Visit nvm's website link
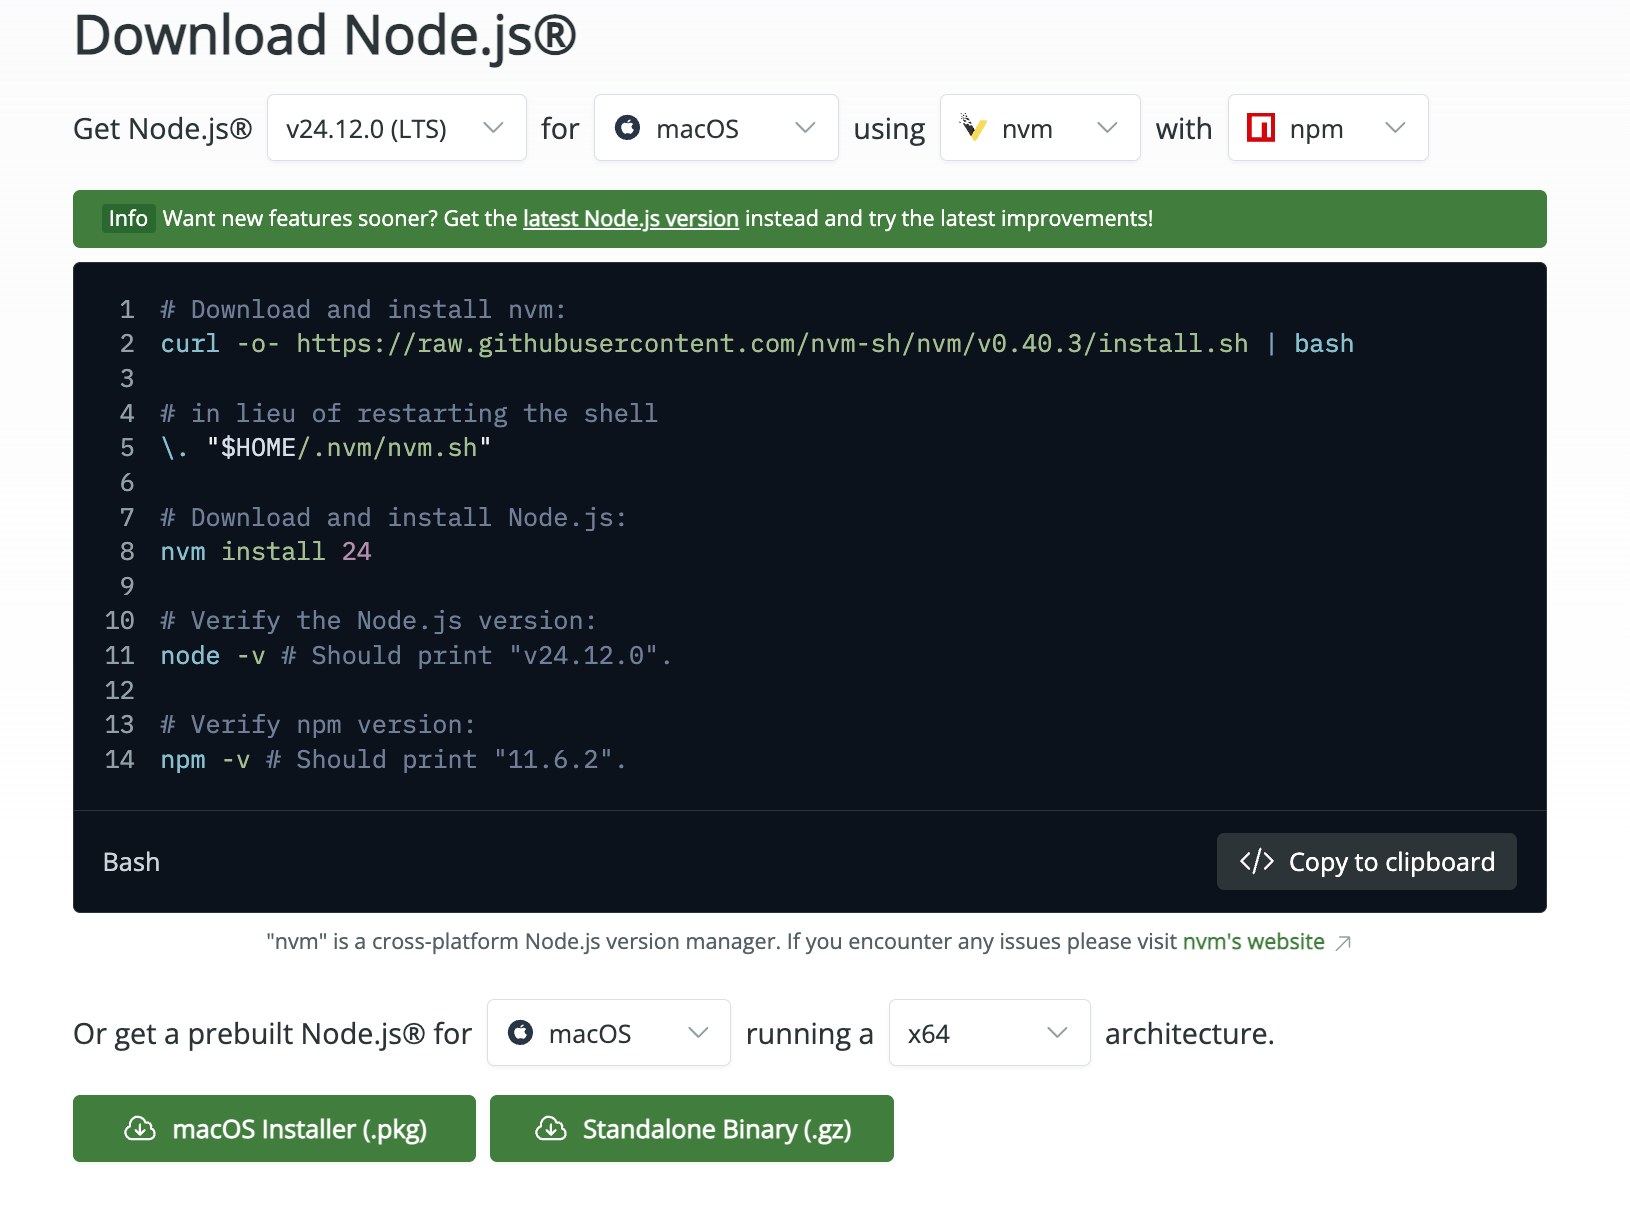 (x=1253, y=941)
